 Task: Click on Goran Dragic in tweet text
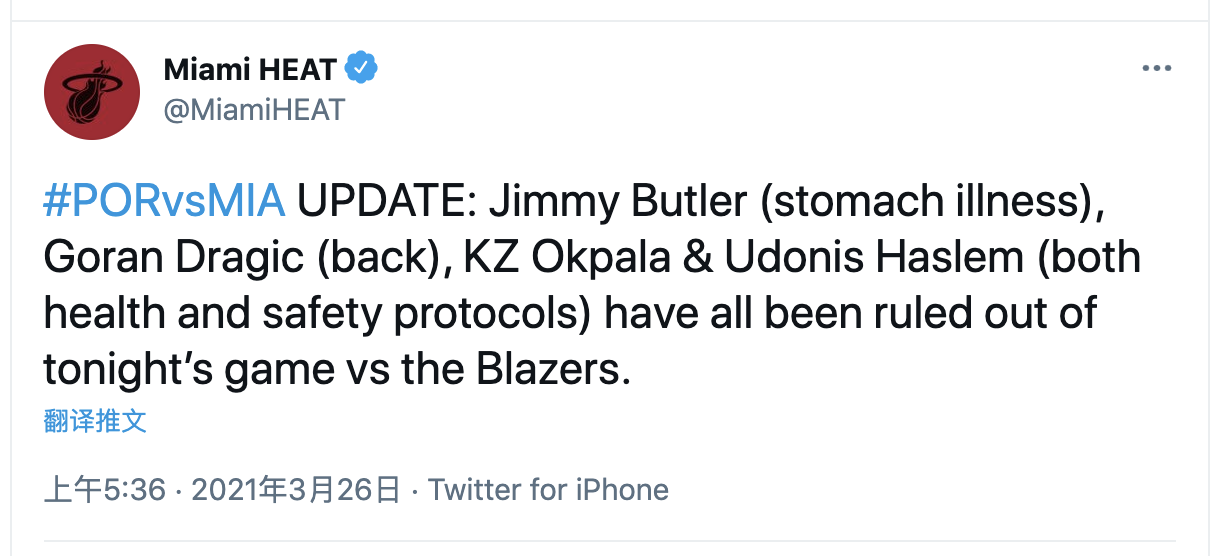coord(173,258)
